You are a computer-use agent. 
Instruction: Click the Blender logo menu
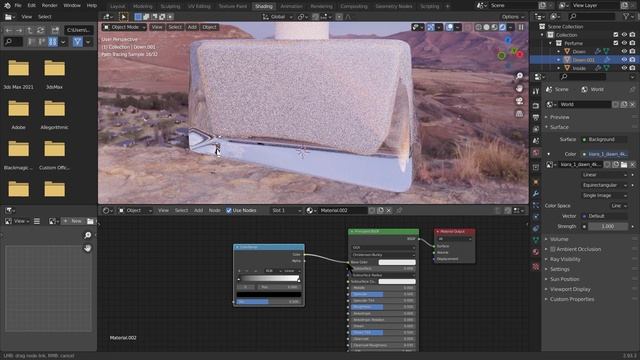pyautogui.click(x=7, y=6)
